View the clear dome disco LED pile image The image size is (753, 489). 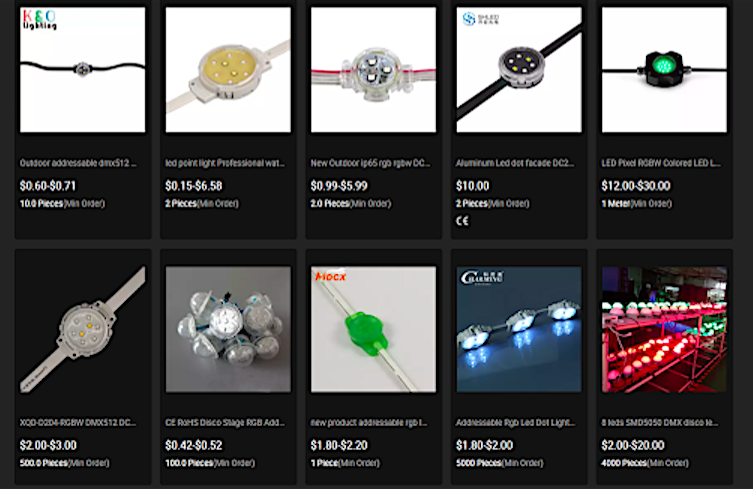point(228,330)
